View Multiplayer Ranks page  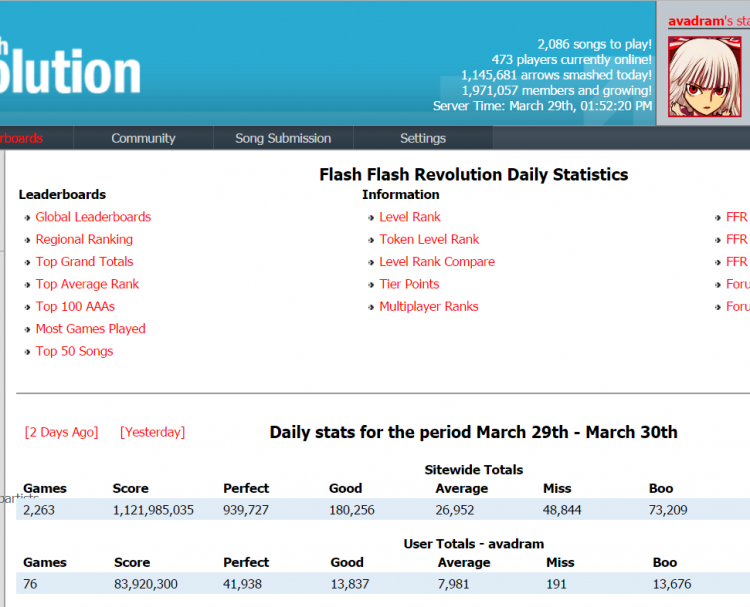[429, 307]
